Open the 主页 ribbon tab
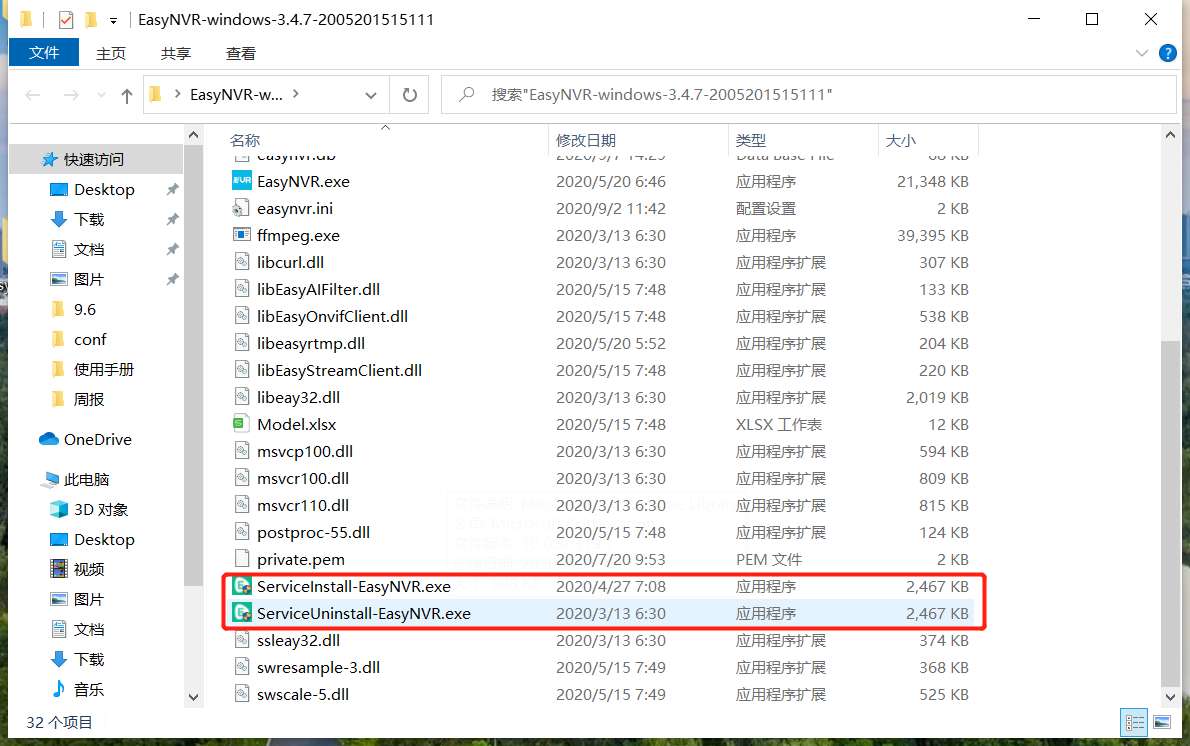The height and width of the screenshot is (746, 1190). coord(111,53)
